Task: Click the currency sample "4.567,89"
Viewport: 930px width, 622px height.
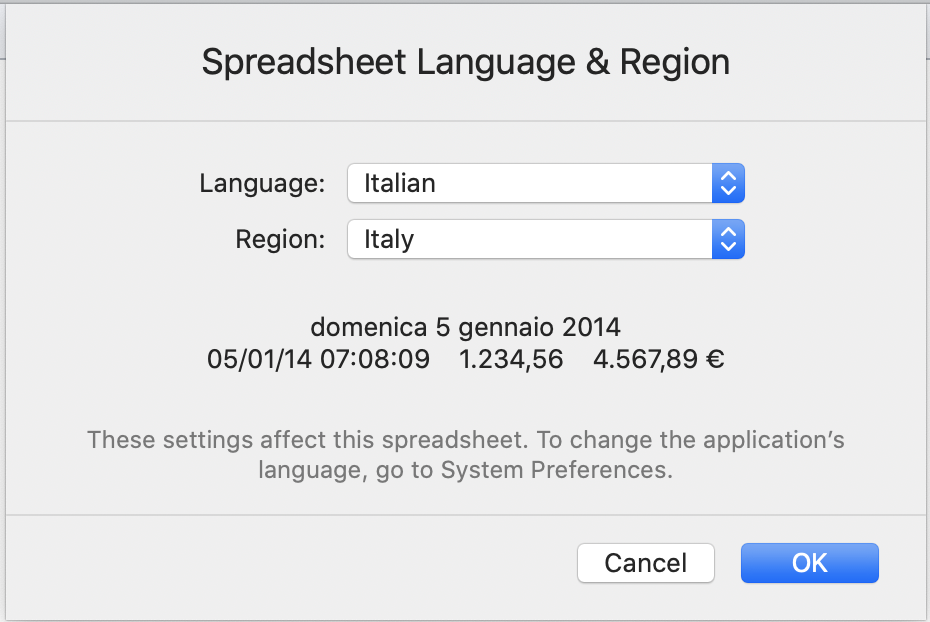Action: (645, 359)
